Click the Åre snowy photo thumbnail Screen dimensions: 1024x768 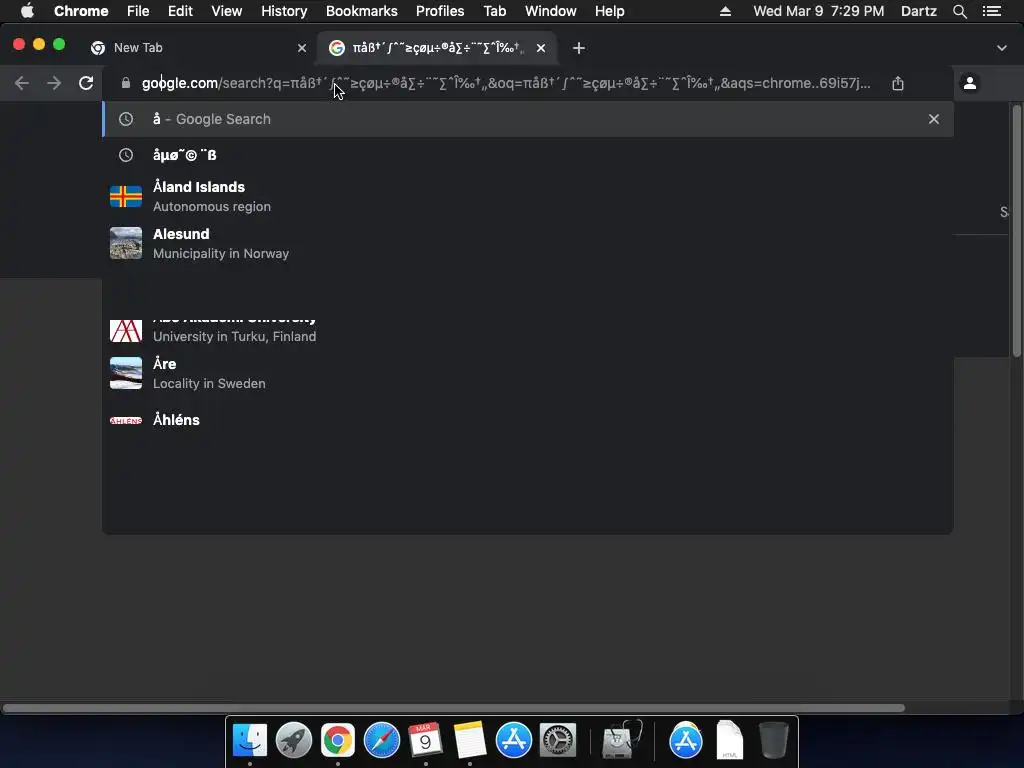[126, 373]
